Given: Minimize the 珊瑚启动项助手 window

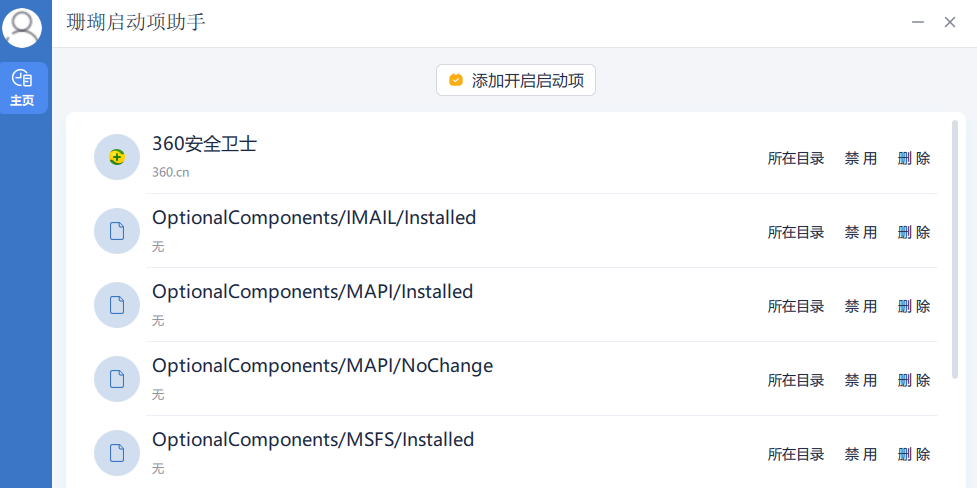Looking at the screenshot, I should pos(918,22).
